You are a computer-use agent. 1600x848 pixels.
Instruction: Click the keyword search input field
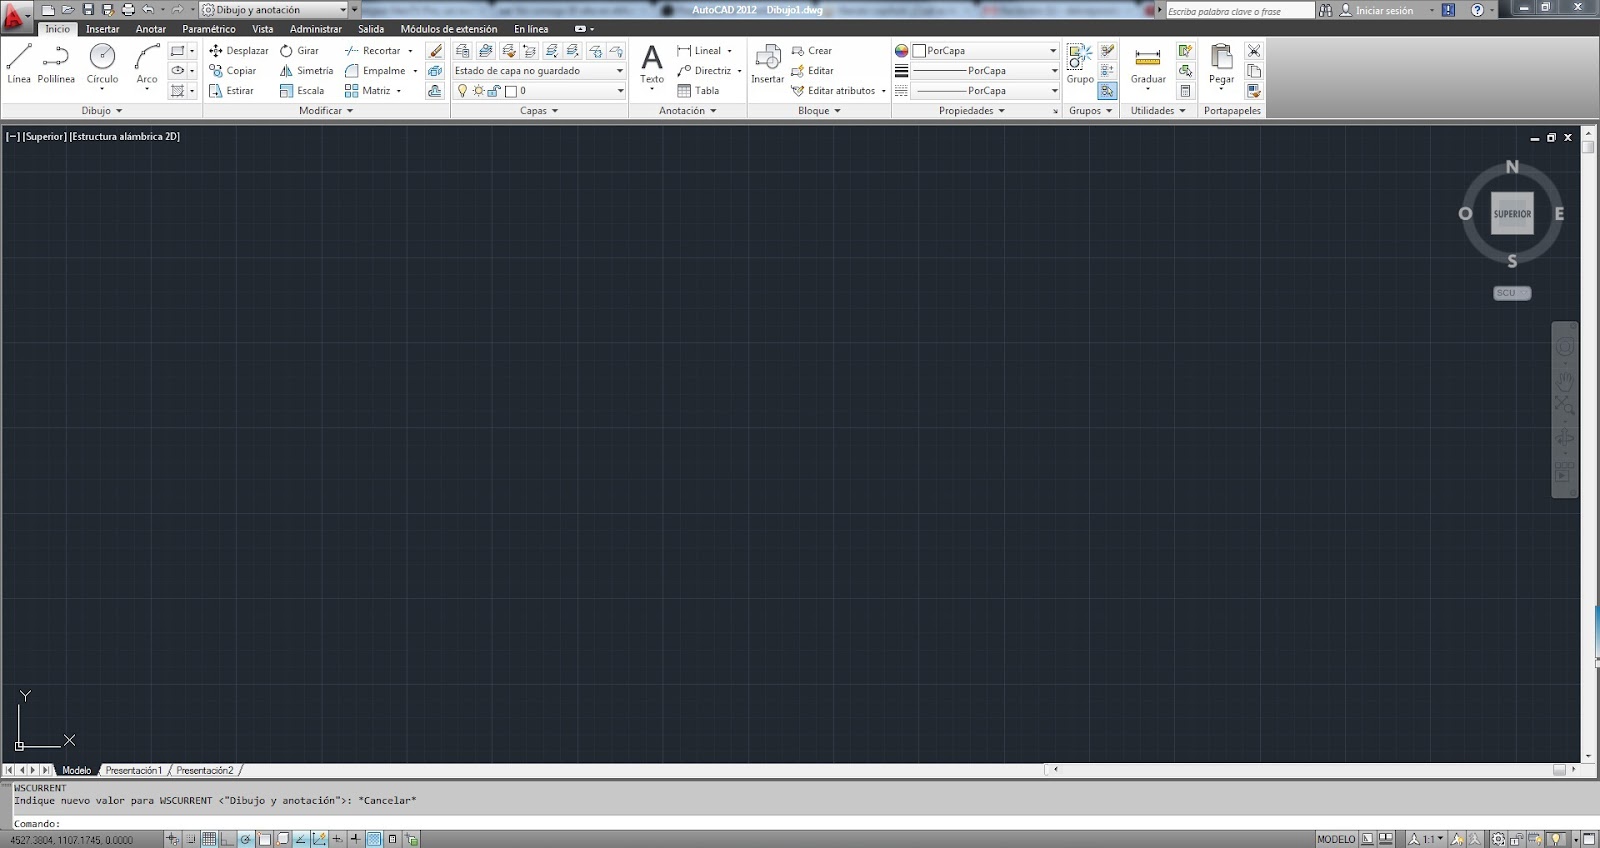pos(1240,10)
